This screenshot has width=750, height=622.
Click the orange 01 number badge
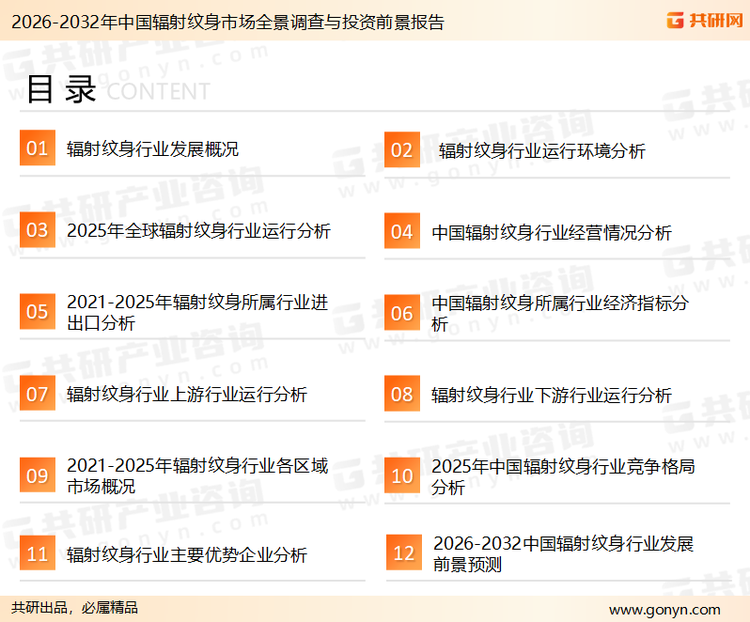tap(37, 149)
